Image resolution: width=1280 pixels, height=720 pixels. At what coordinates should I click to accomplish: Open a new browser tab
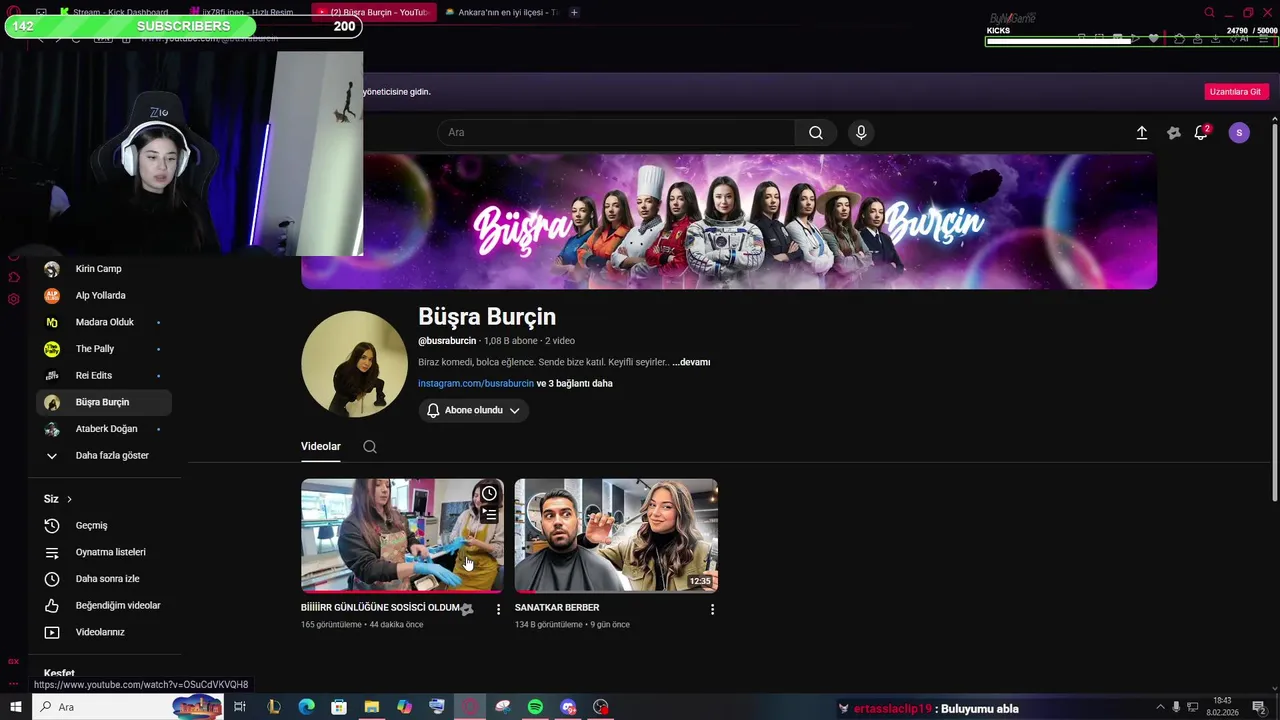coord(574,12)
